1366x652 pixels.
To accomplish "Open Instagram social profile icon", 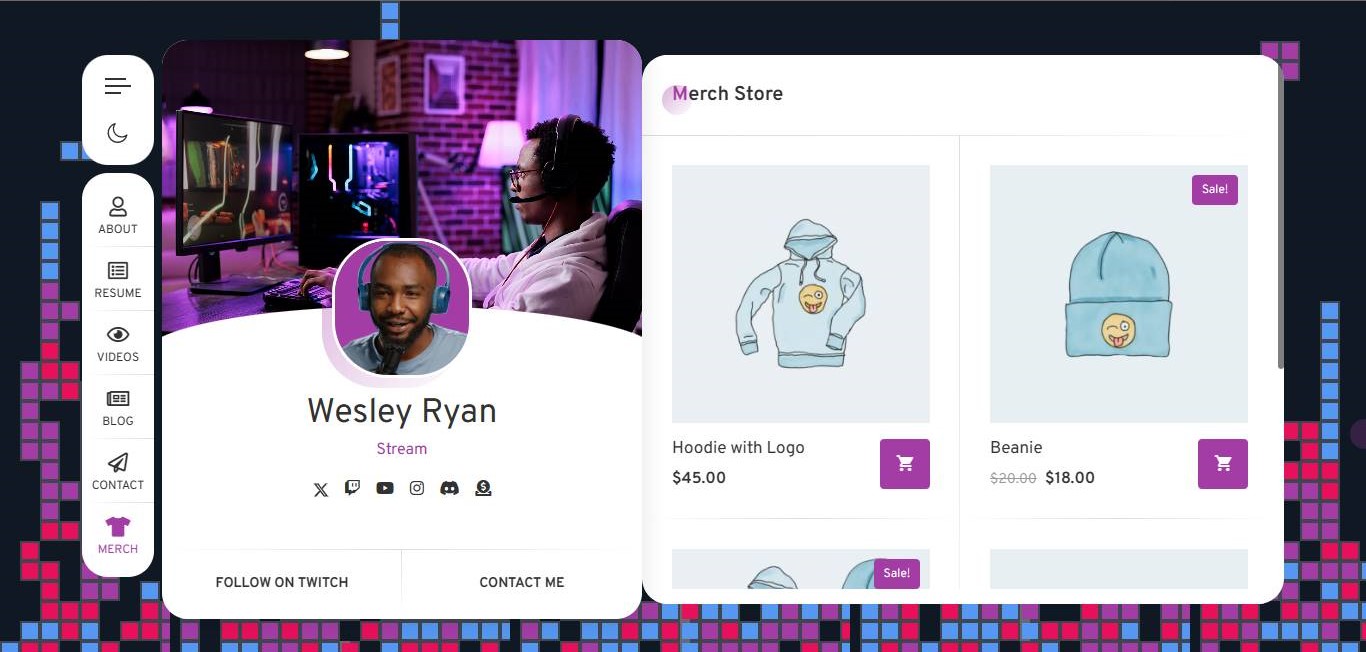I will click(417, 488).
